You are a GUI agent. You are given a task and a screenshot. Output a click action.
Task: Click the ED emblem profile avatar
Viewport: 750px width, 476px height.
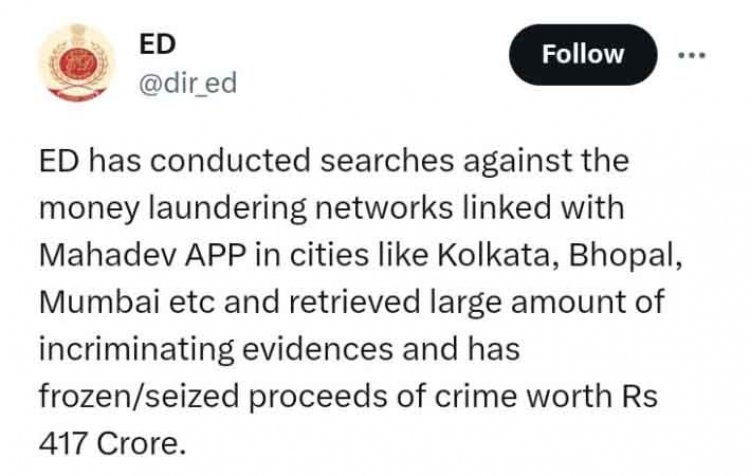[x=77, y=63]
